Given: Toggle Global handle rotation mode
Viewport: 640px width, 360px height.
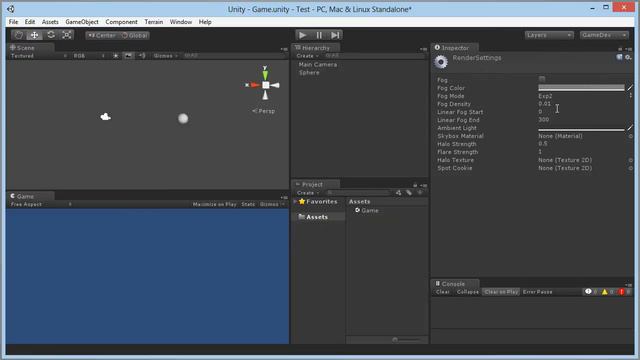Looking at the screenshot, I should [x=134, y=36].
